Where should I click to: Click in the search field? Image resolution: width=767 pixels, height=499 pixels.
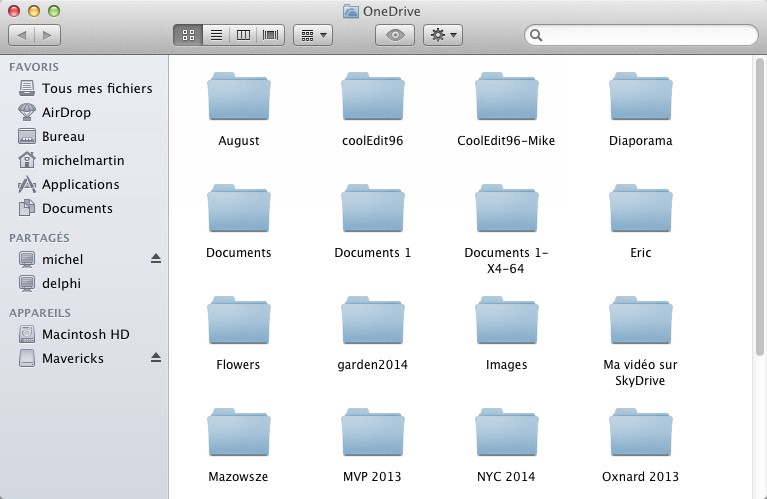pyautogui.click(x=645, y=35)
